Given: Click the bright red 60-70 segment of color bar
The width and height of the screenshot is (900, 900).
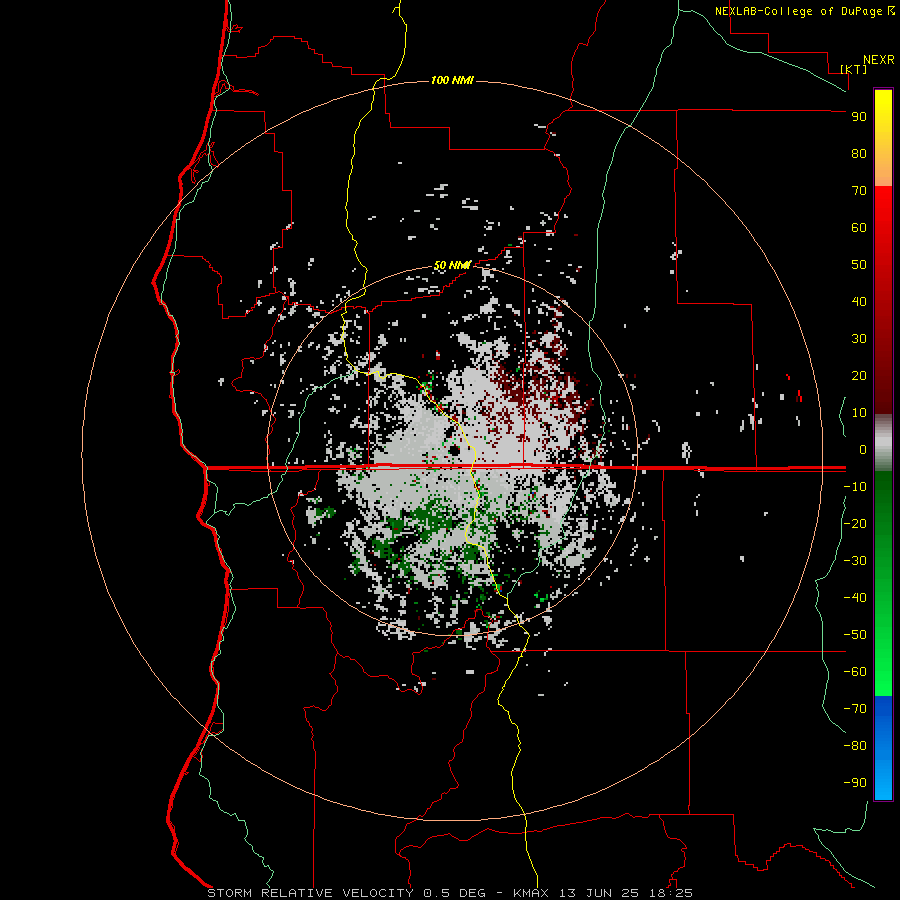Looking at the screenshot, I should click(x=883, y=209).
